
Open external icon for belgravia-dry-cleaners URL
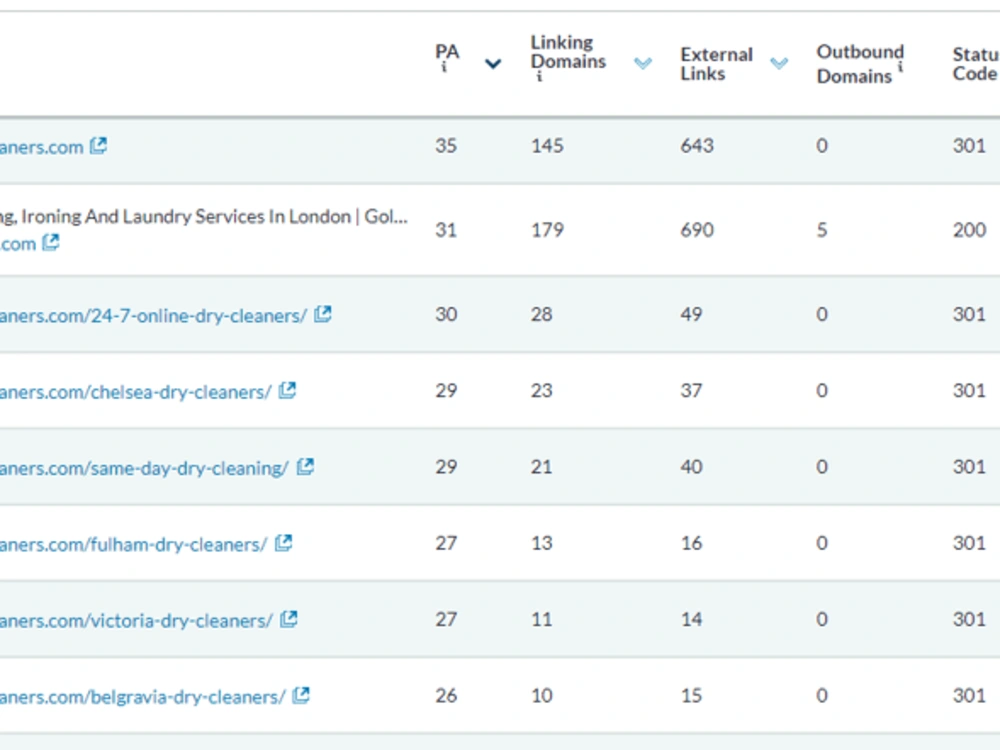[x=301, y=695]
